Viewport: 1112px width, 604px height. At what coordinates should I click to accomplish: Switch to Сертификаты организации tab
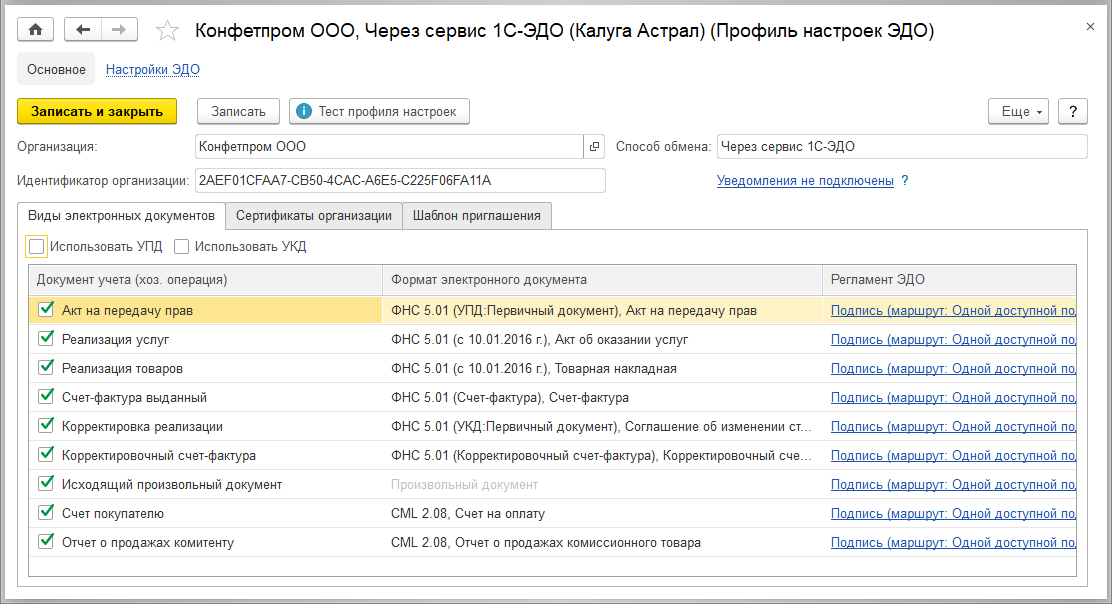click(314, 215)
